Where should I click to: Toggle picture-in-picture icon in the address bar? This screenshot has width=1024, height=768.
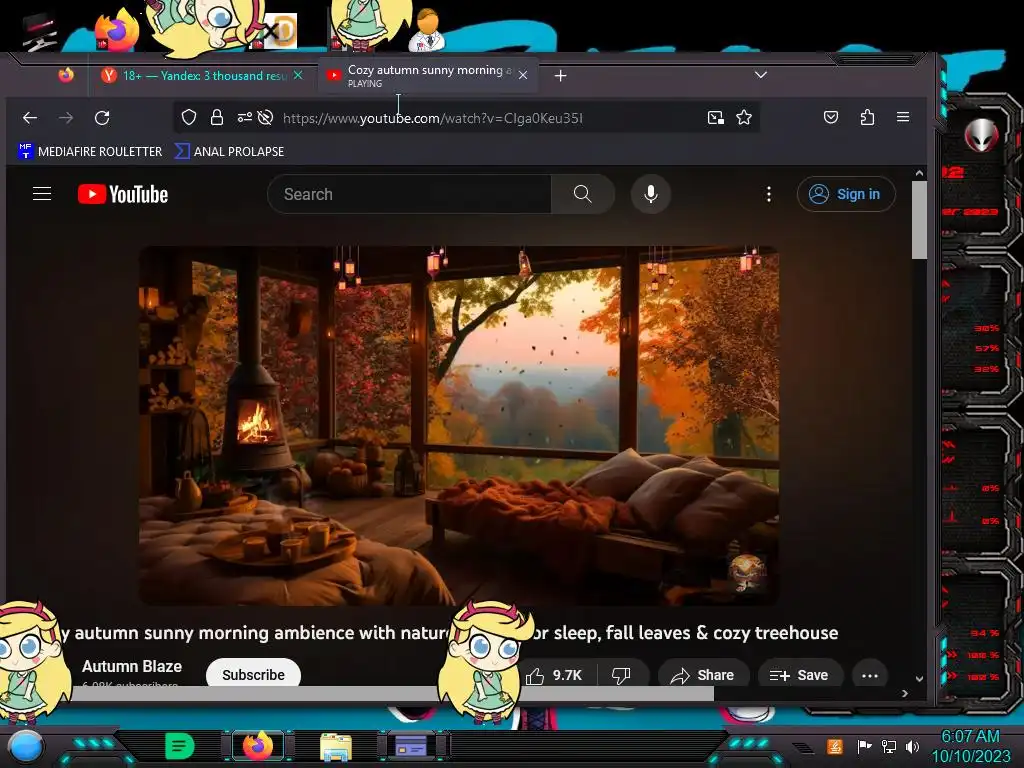pyautogui.click(x=716, y=118)
